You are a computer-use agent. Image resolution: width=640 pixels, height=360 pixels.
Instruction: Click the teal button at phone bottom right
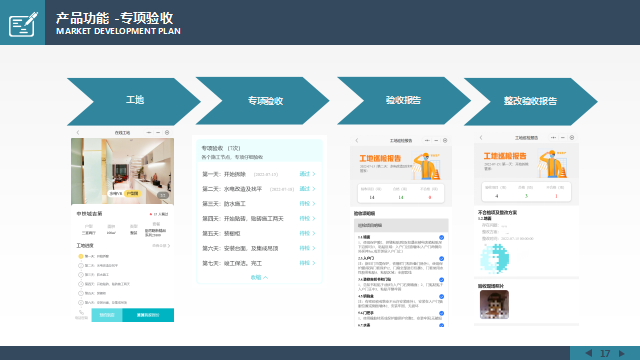click(x=148, y=315)
